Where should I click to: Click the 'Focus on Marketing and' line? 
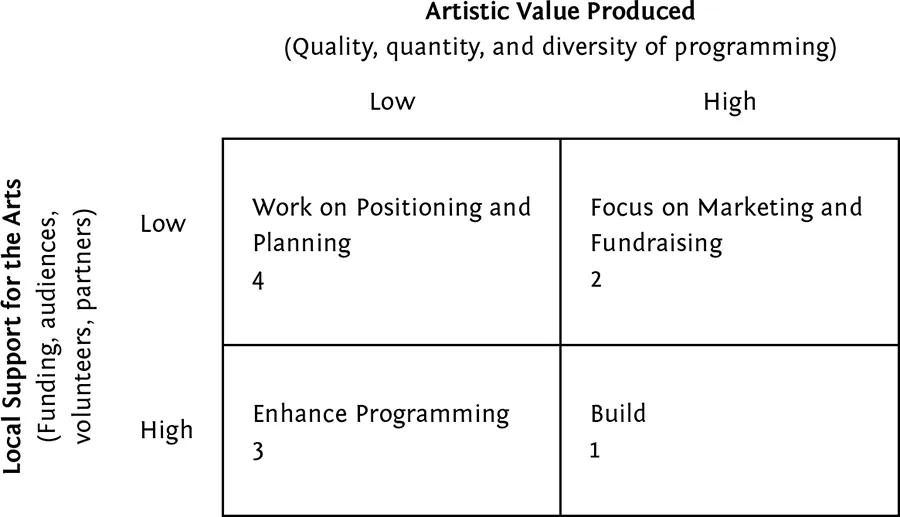726,208
